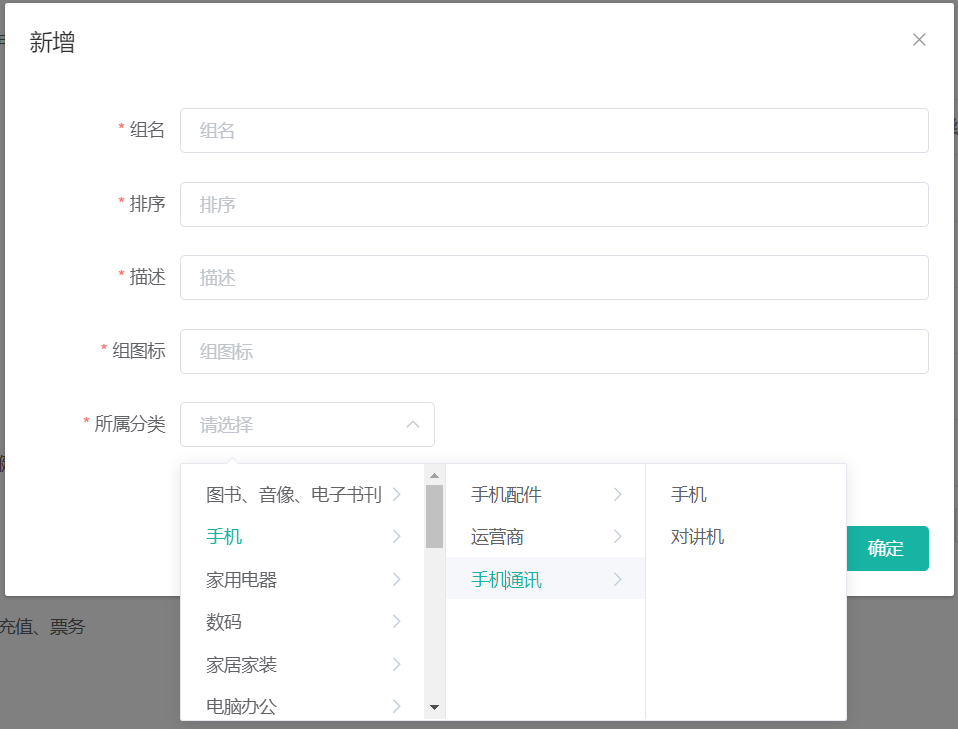The image size is (958, 729).
Task: Expand chevron beside top-level 手机
Action: 397,537
